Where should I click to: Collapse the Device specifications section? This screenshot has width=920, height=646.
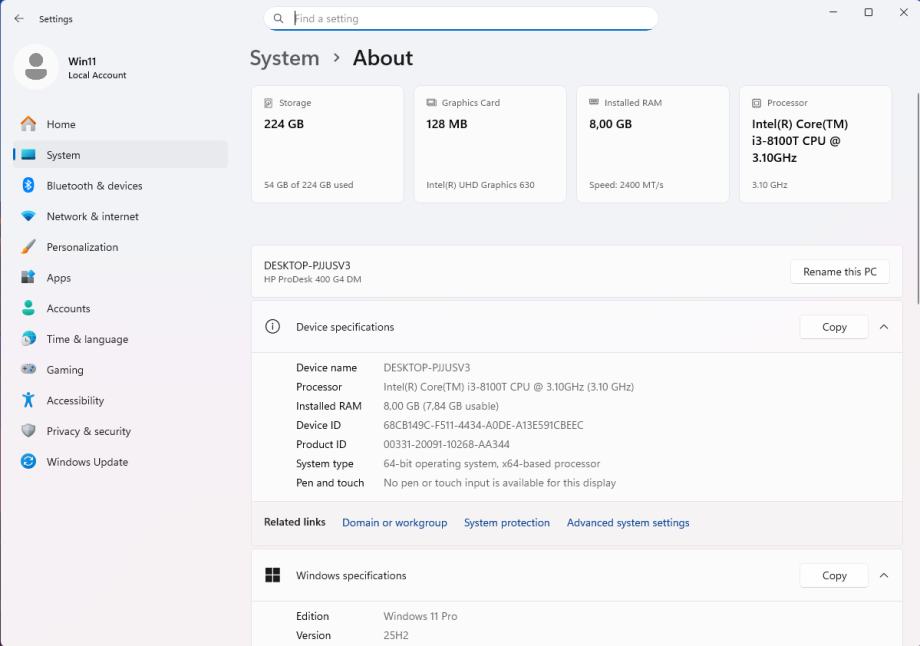point(883,327)
